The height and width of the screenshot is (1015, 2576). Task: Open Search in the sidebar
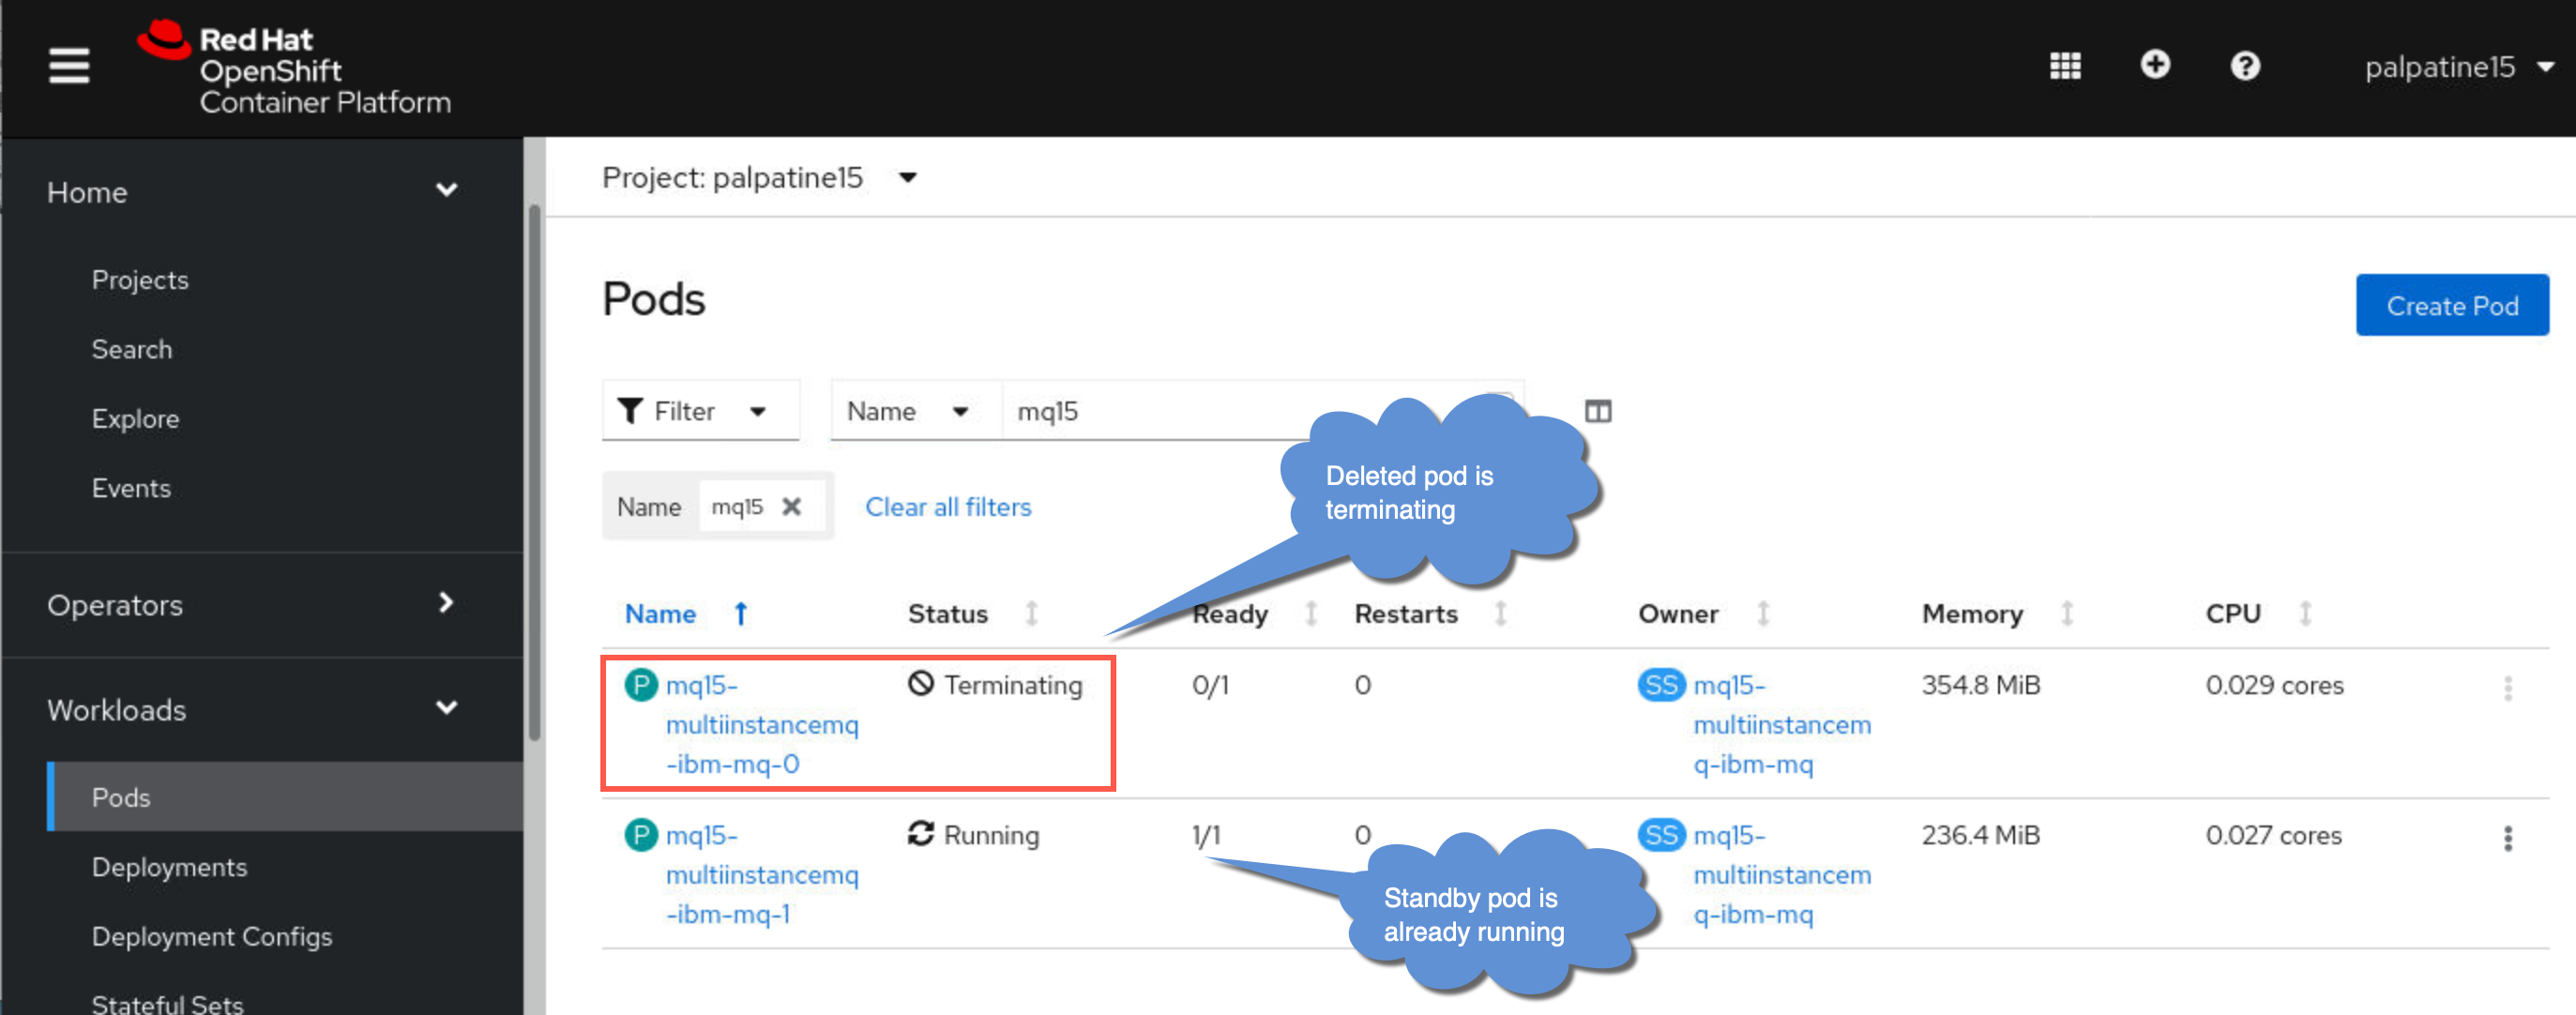[x=132, y=349]
